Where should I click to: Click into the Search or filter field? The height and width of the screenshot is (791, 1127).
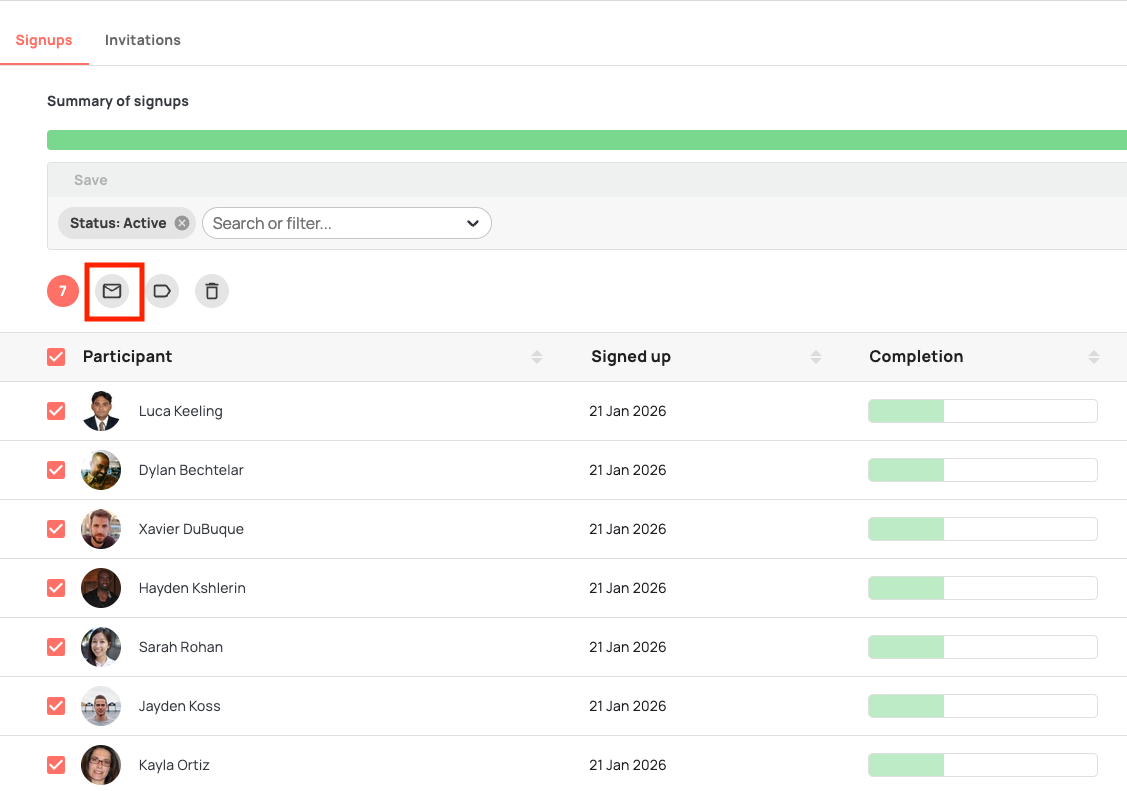[x=330, y=223]
